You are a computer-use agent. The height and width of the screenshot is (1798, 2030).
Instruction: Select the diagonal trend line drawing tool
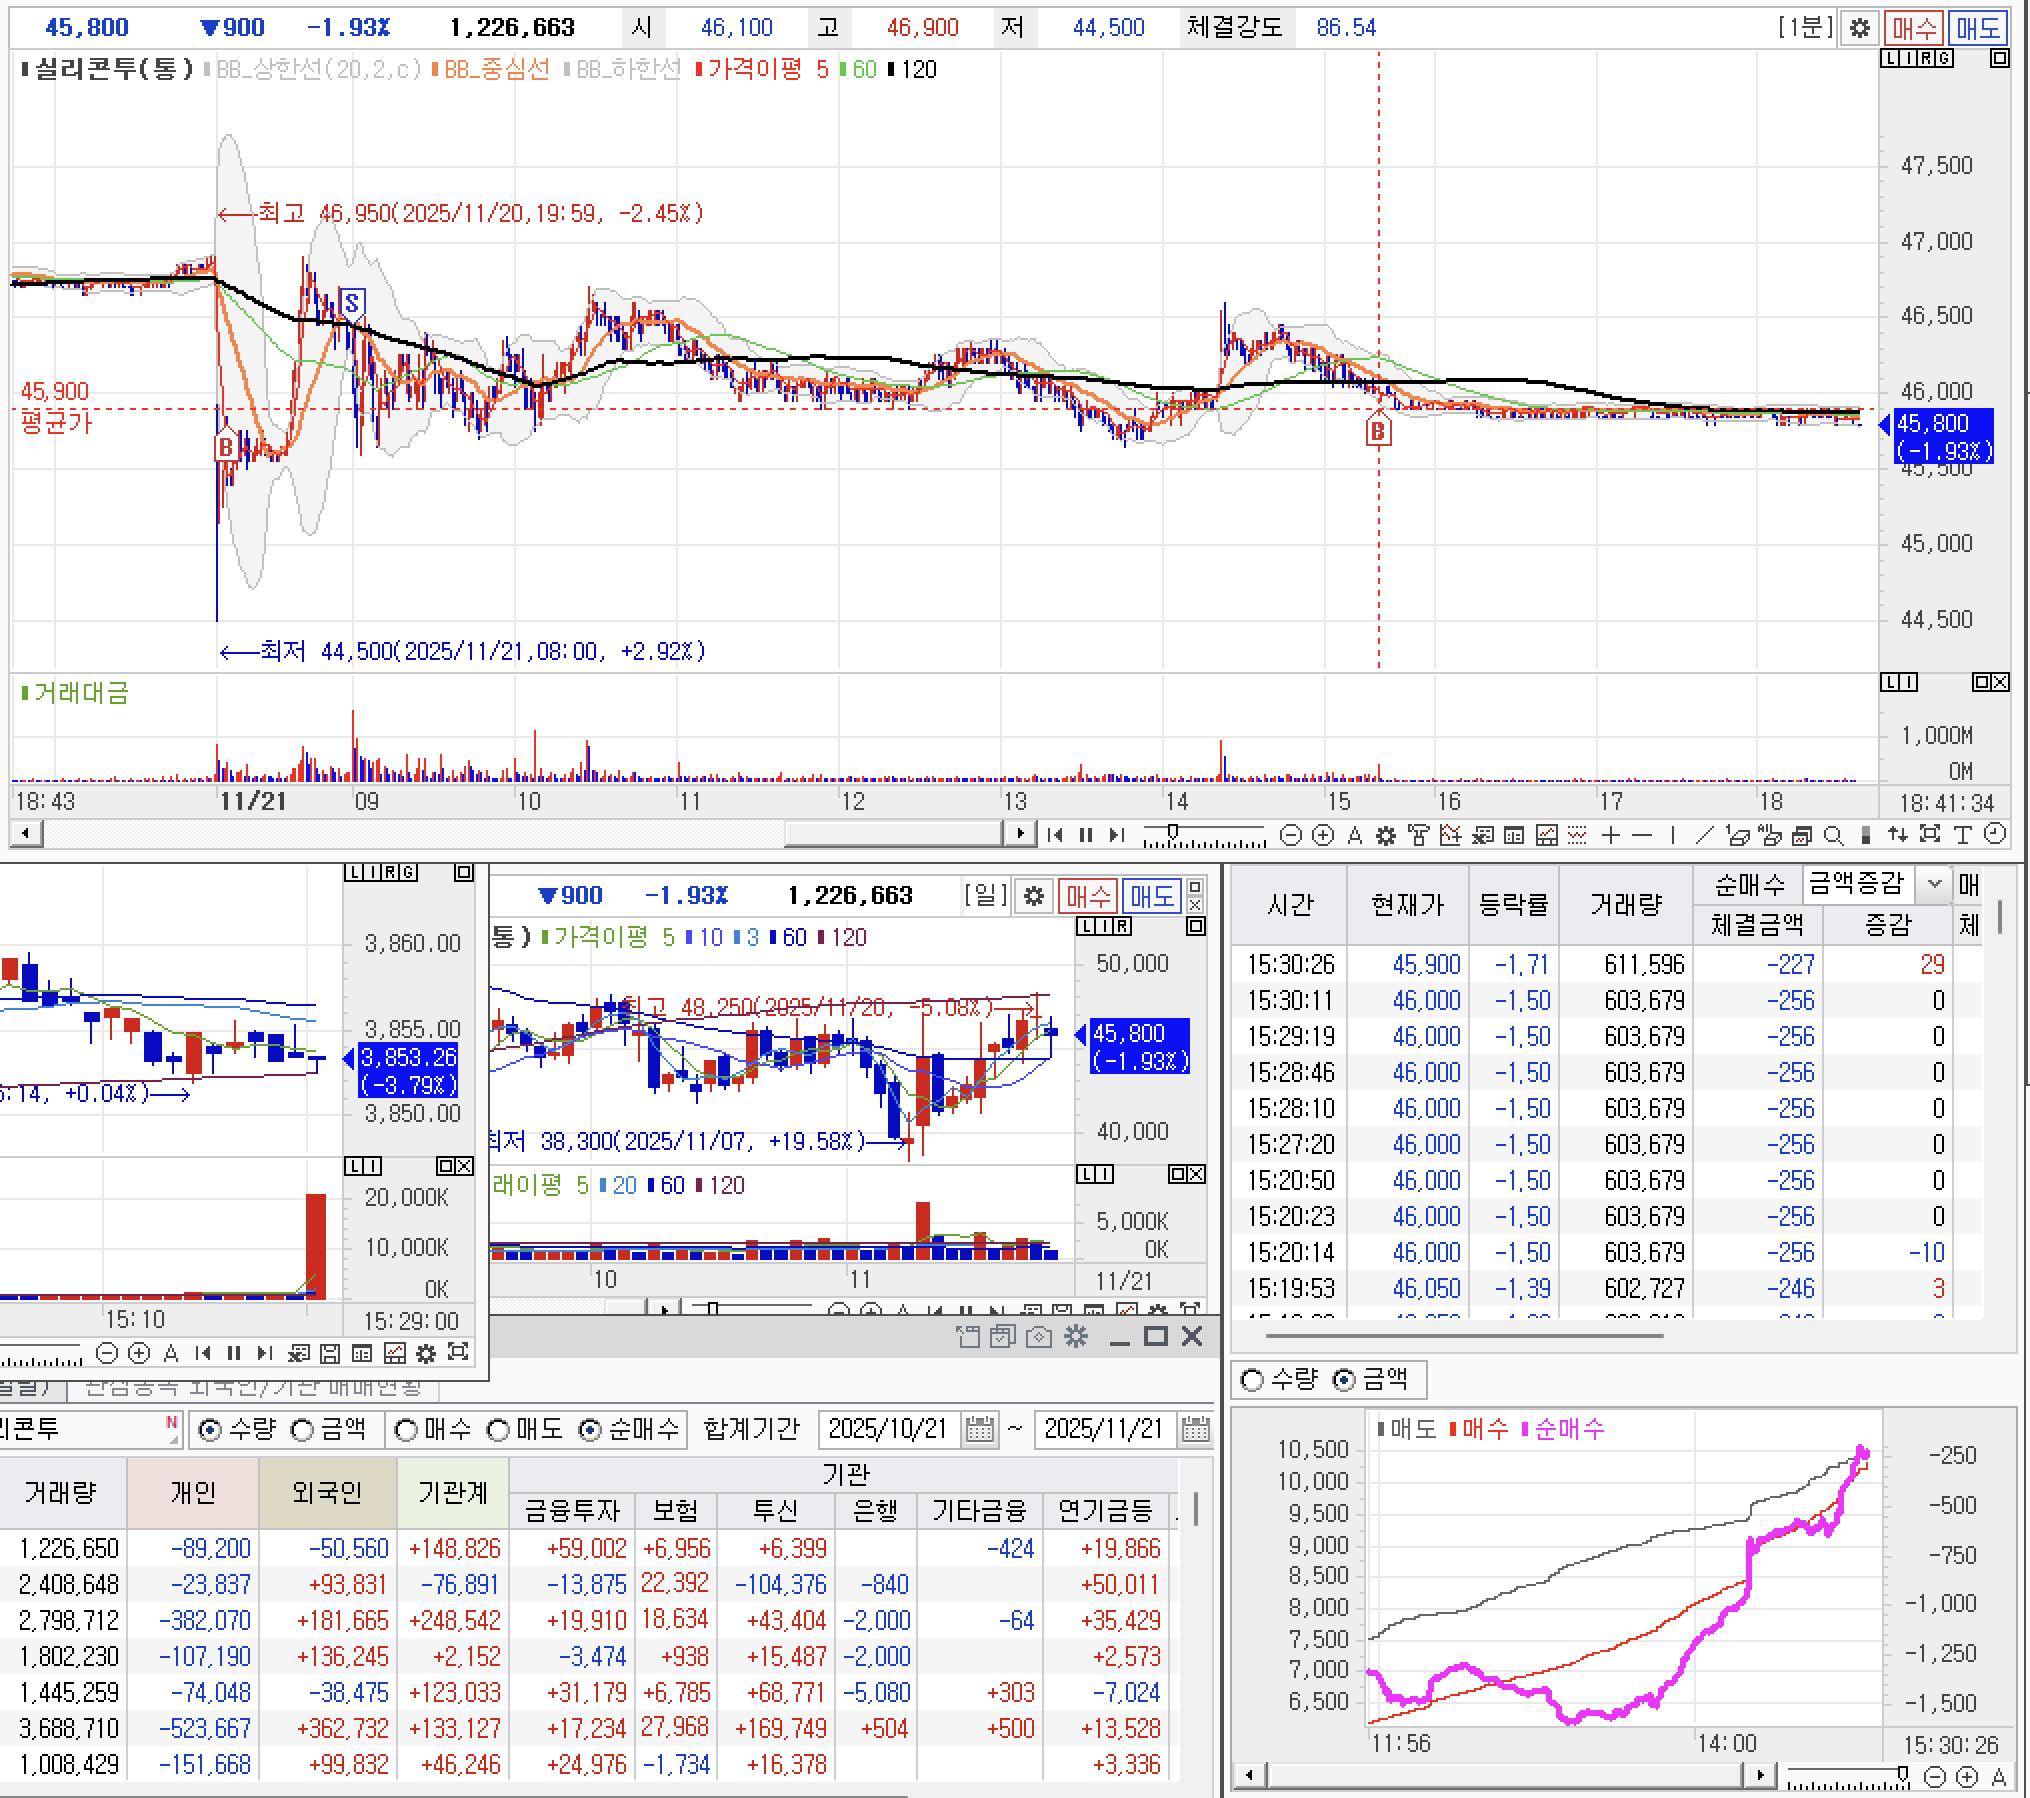pos(1705,835)
